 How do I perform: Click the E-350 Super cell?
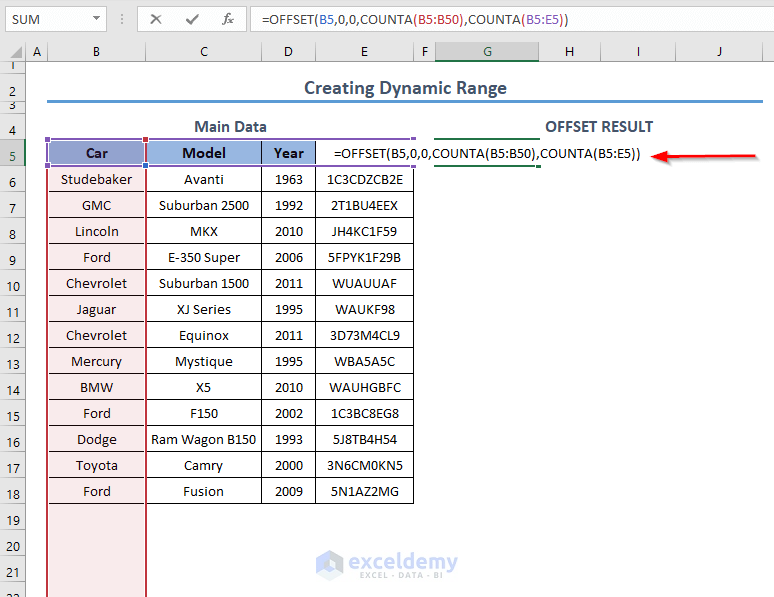click(204, 257)
